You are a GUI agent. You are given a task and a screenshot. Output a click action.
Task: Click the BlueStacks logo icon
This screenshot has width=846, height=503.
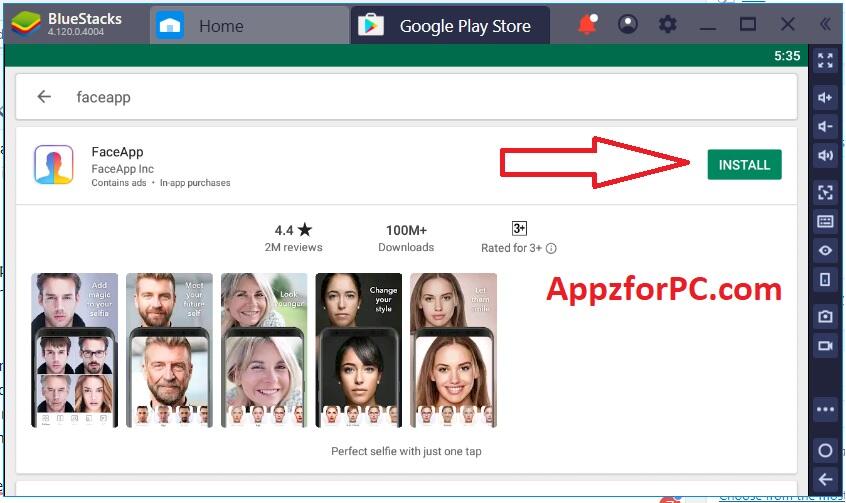[26, 24]
